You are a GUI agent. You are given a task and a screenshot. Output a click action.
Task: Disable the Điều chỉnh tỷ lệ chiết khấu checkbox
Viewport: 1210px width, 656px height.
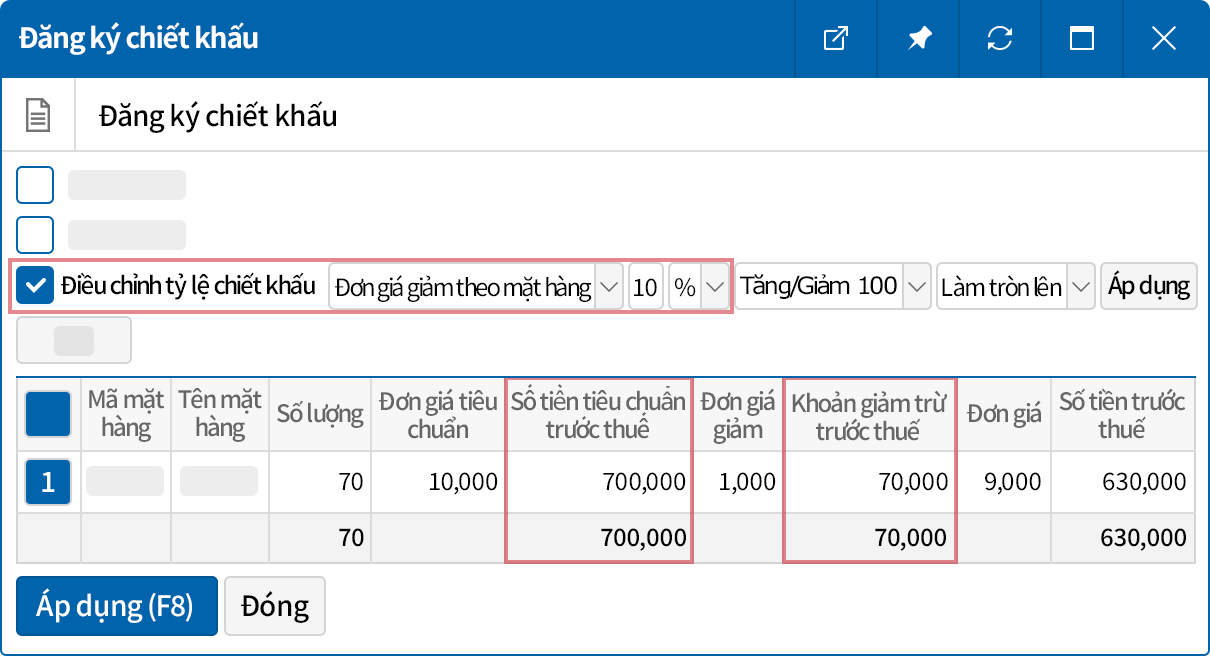(35, 285)
